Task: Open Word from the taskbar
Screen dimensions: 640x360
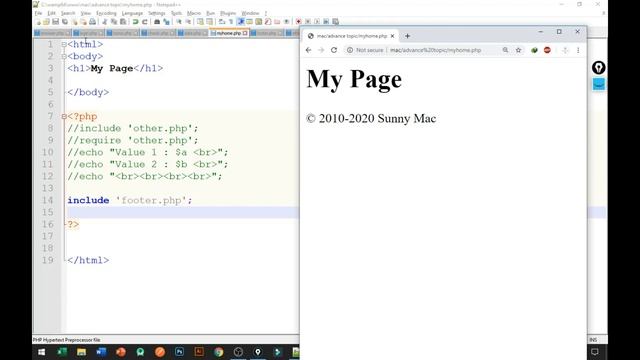Action: coord(101,352)
